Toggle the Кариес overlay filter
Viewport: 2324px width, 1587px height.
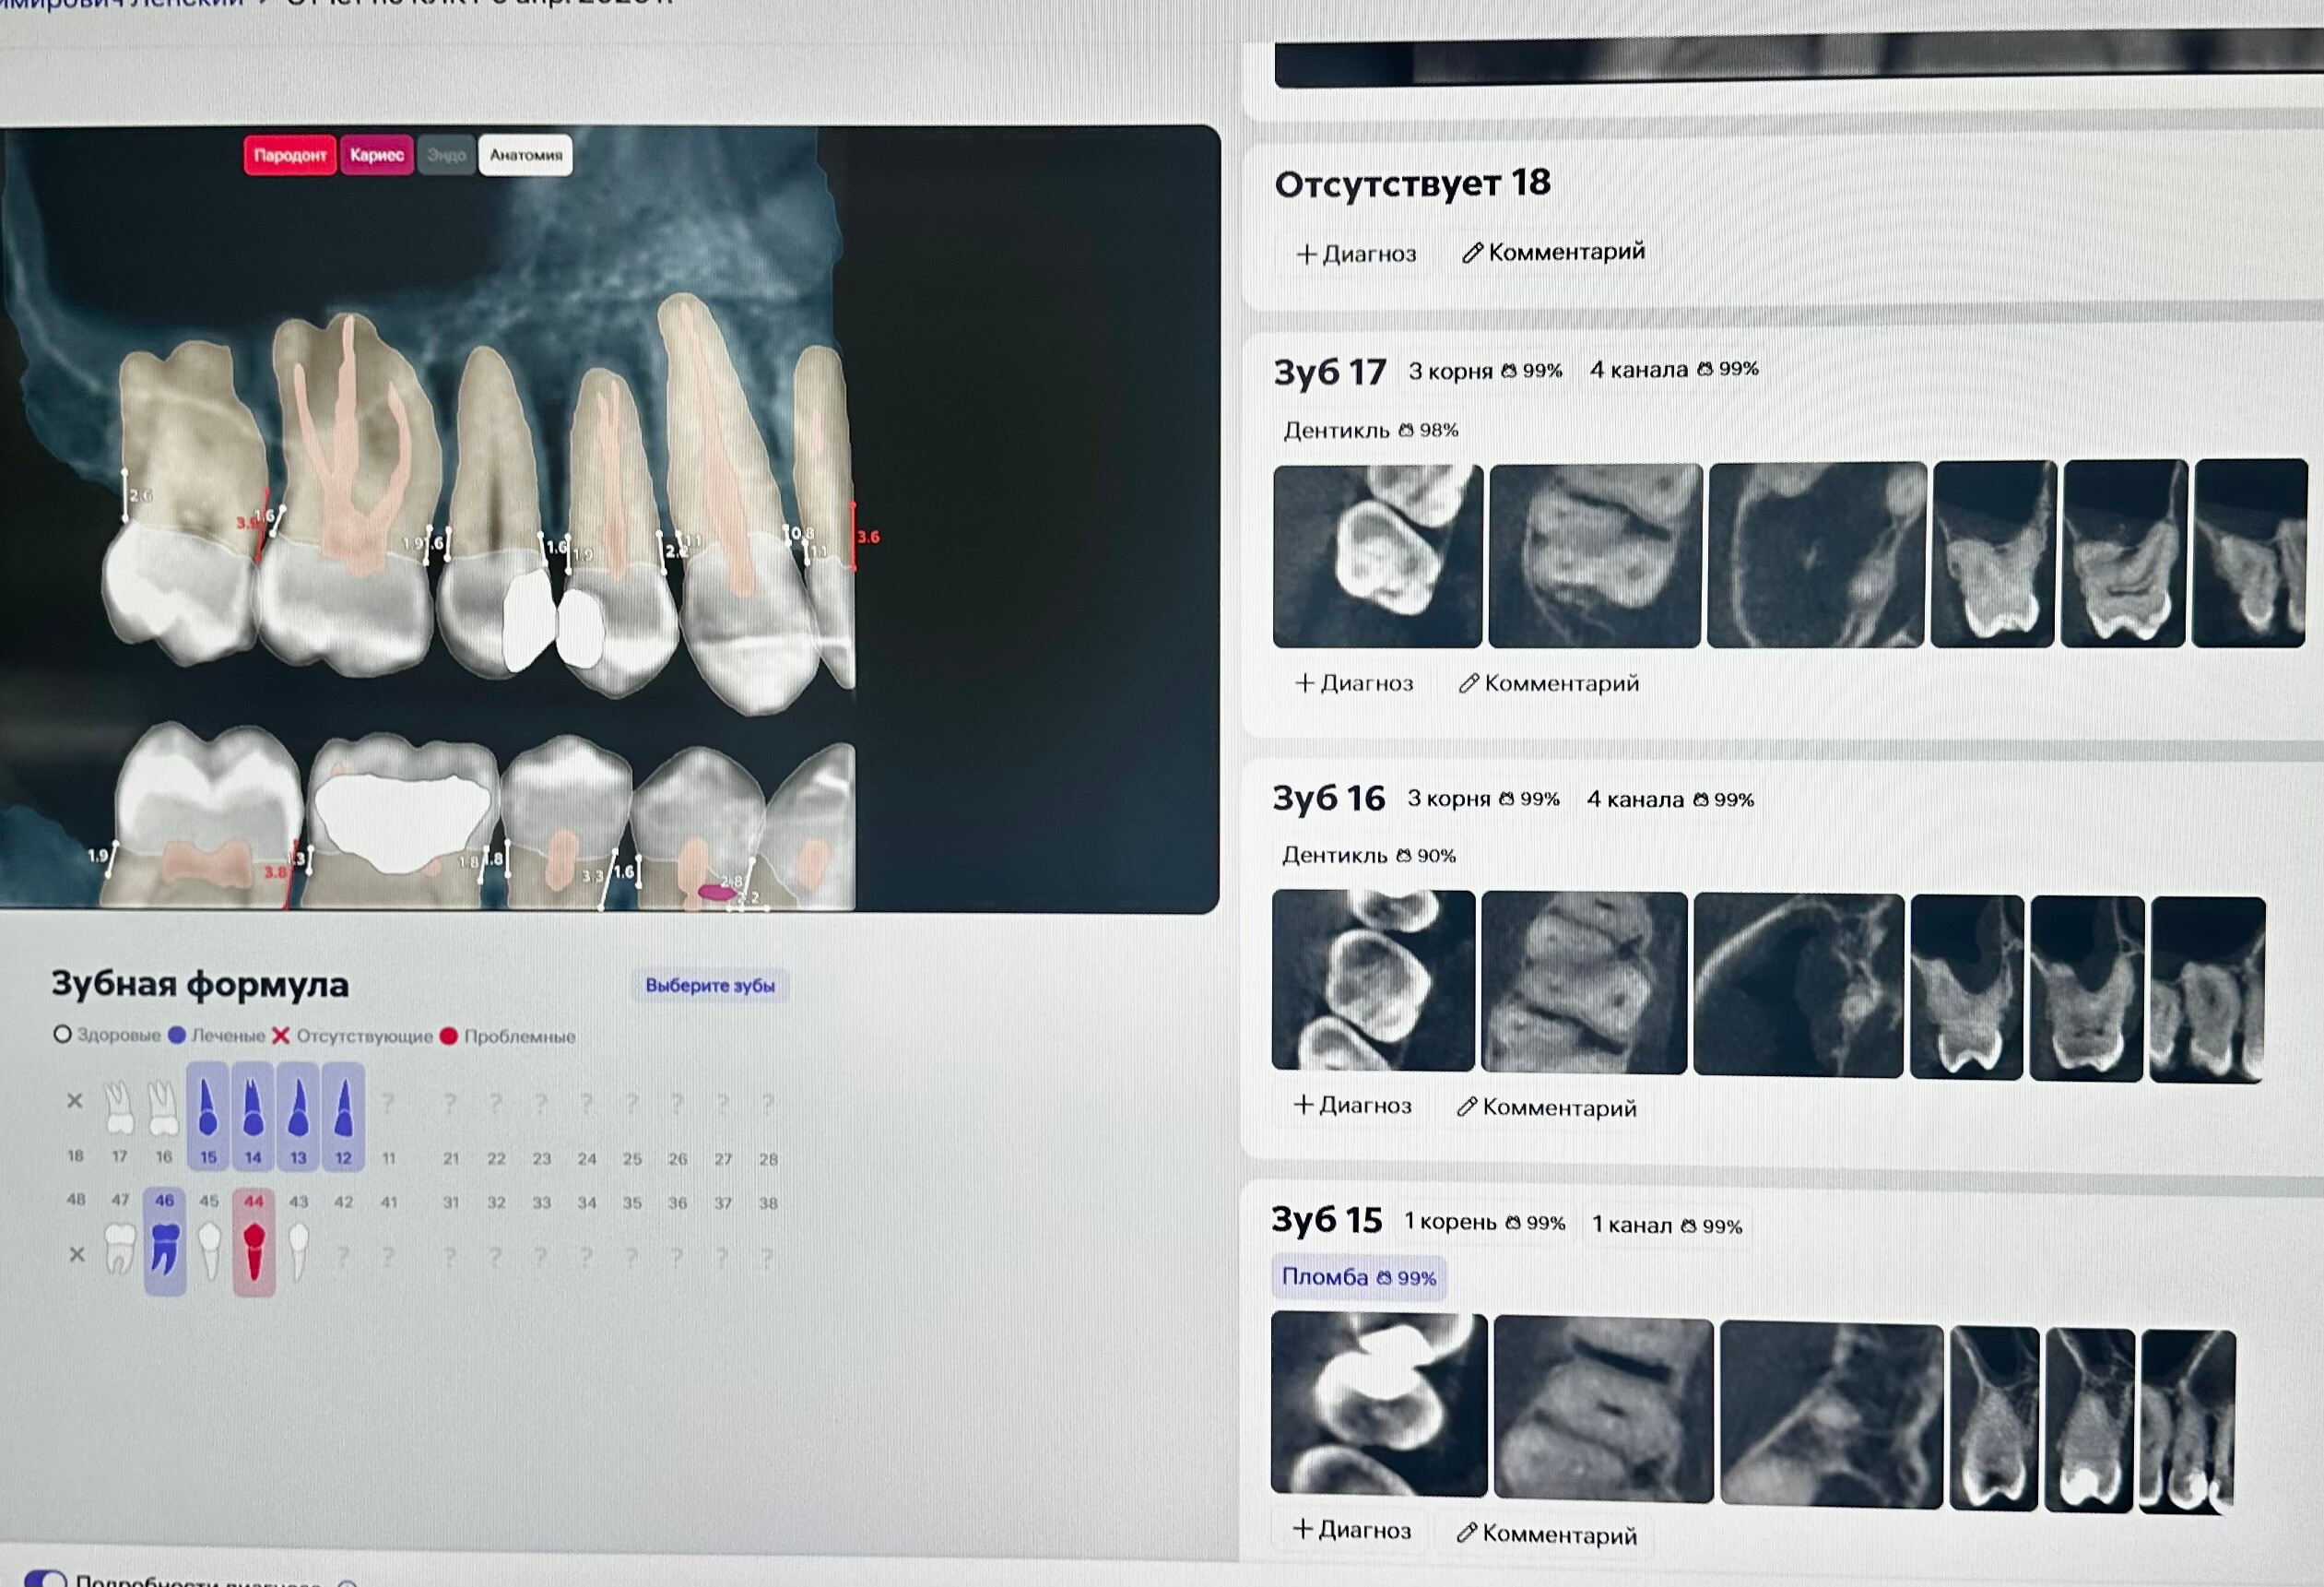(376, 155)
